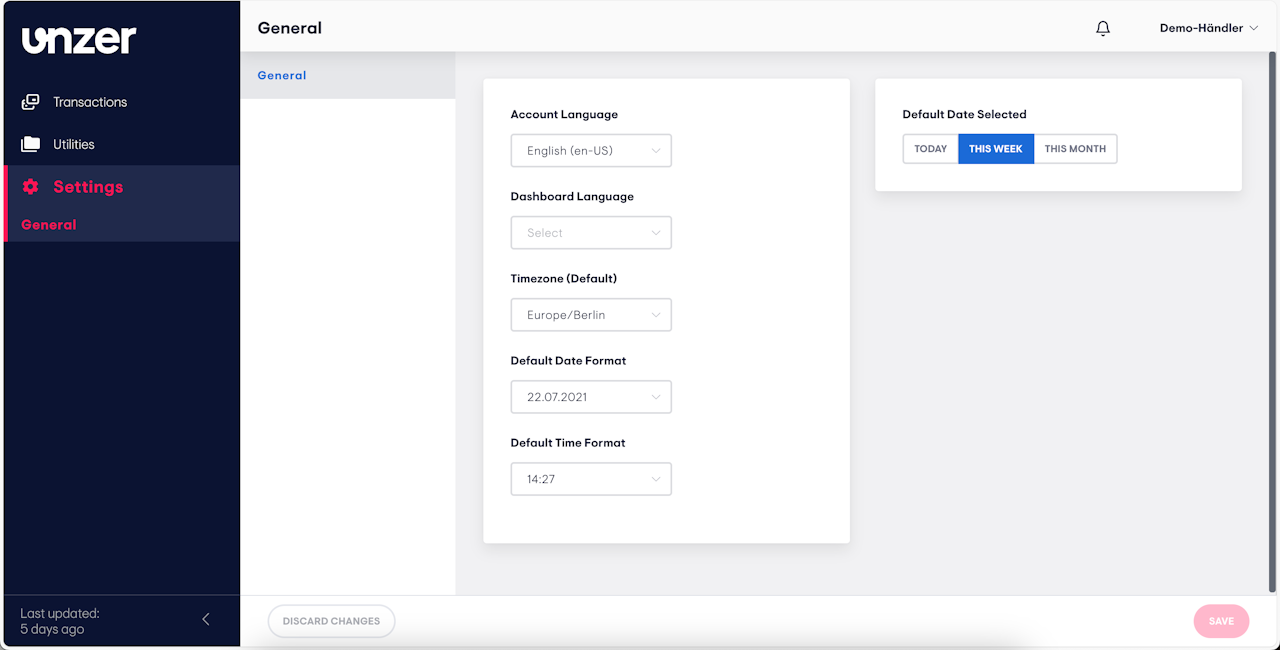Select THIS MONTH as default date
This screenshot has height=650, width=1280.
[1075, 149]
